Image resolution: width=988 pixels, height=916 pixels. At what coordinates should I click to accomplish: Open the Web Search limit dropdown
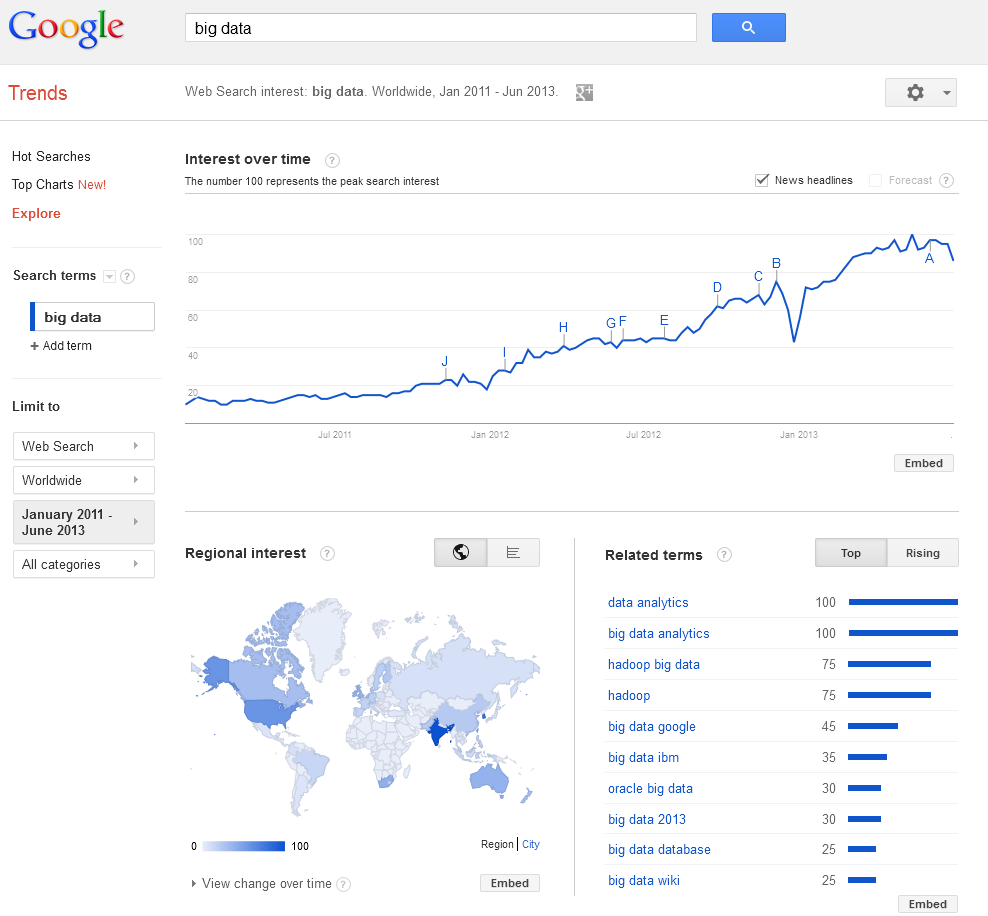coord(83,446)
